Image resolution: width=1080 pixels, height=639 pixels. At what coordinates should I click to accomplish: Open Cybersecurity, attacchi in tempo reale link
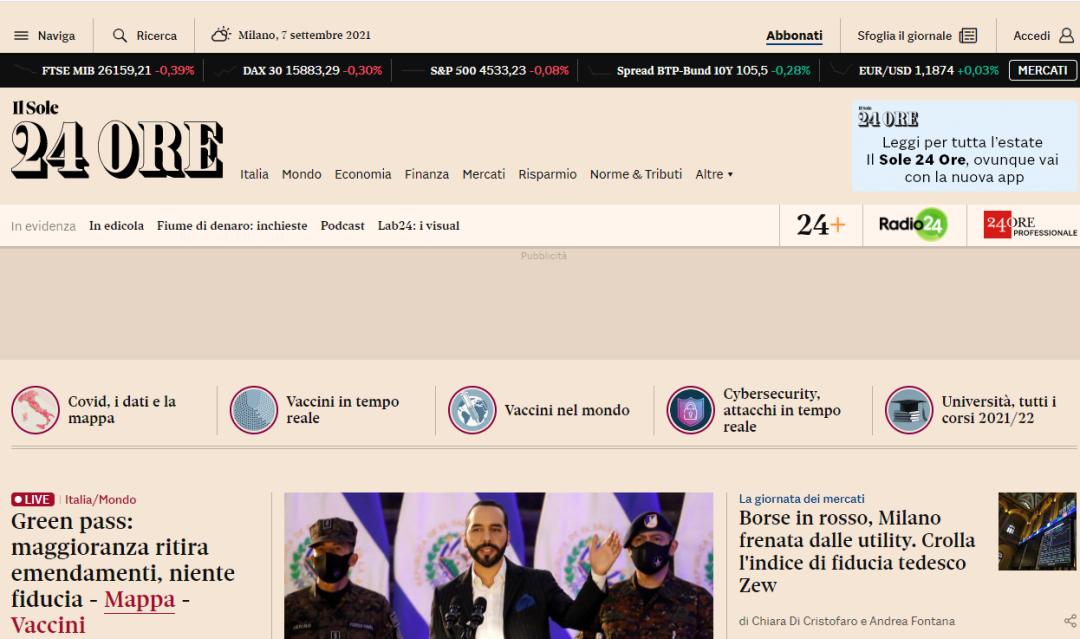[x=782, y=410]
